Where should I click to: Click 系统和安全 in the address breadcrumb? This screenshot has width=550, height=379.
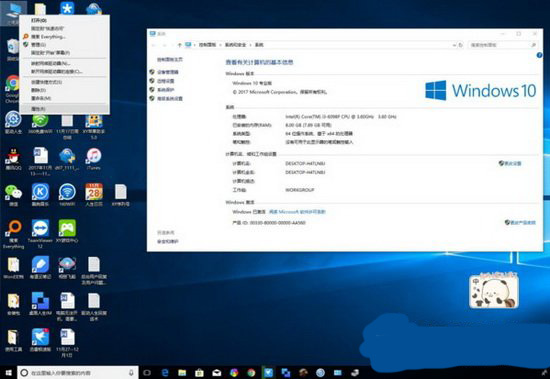click(235, 45)
